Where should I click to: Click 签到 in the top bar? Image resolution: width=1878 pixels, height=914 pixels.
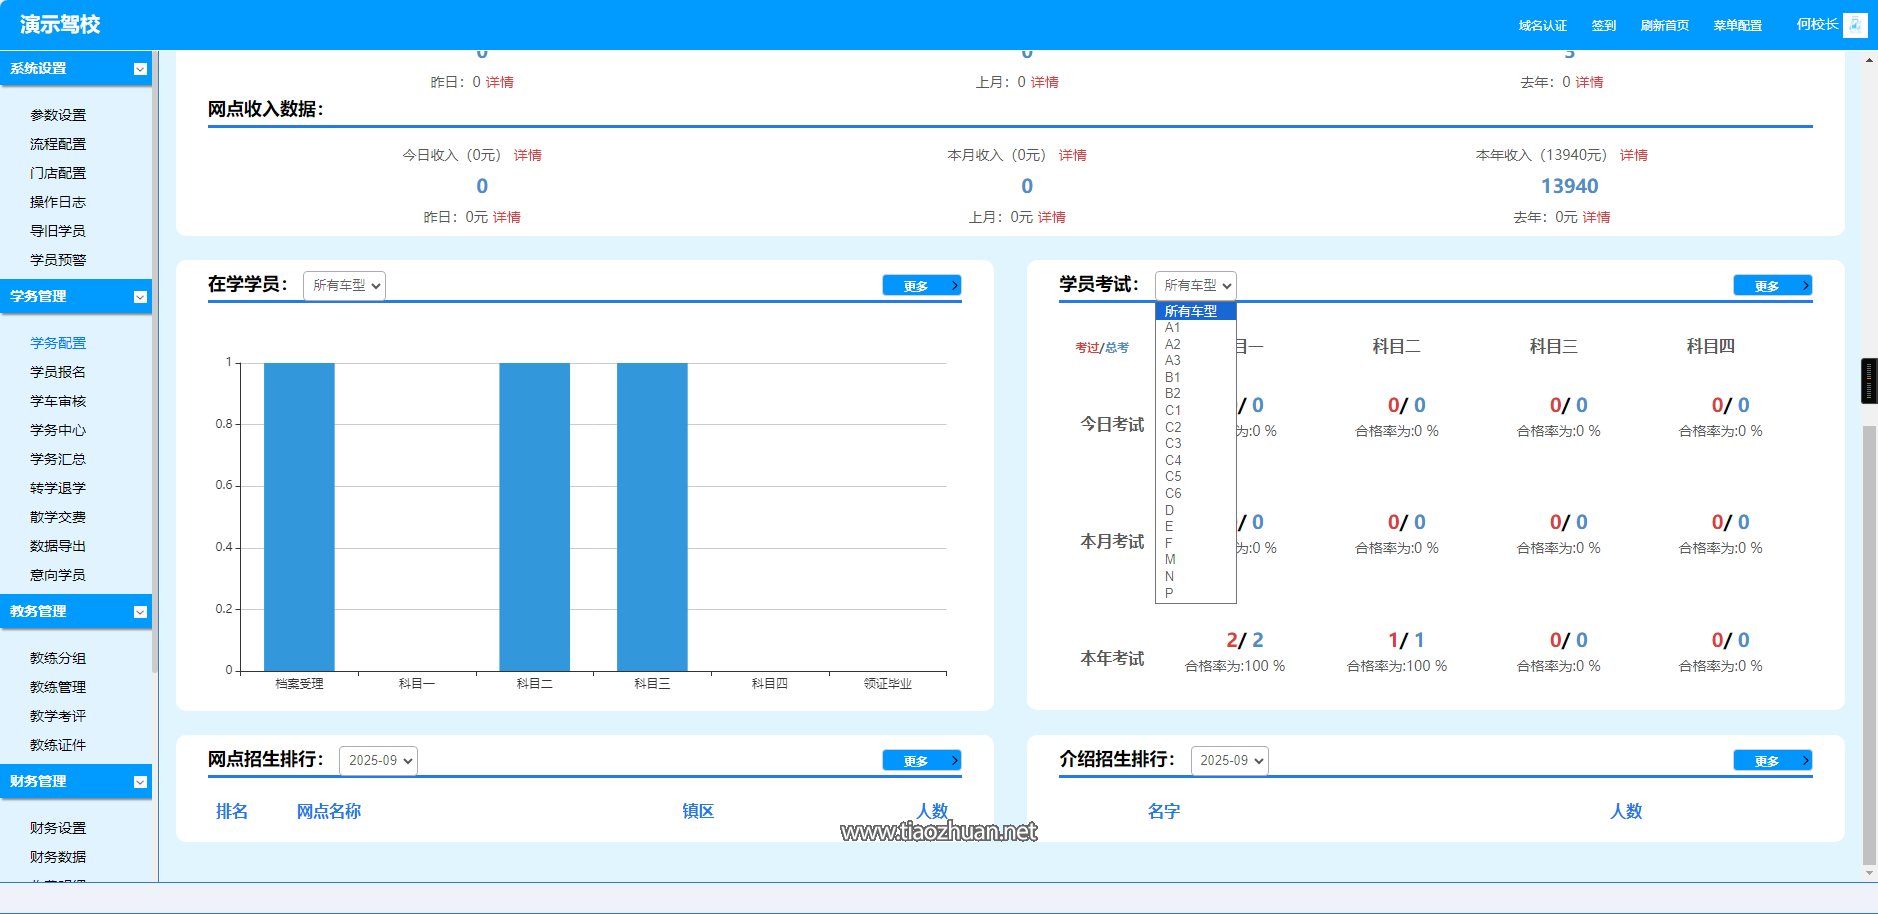tap(1604, 26)
